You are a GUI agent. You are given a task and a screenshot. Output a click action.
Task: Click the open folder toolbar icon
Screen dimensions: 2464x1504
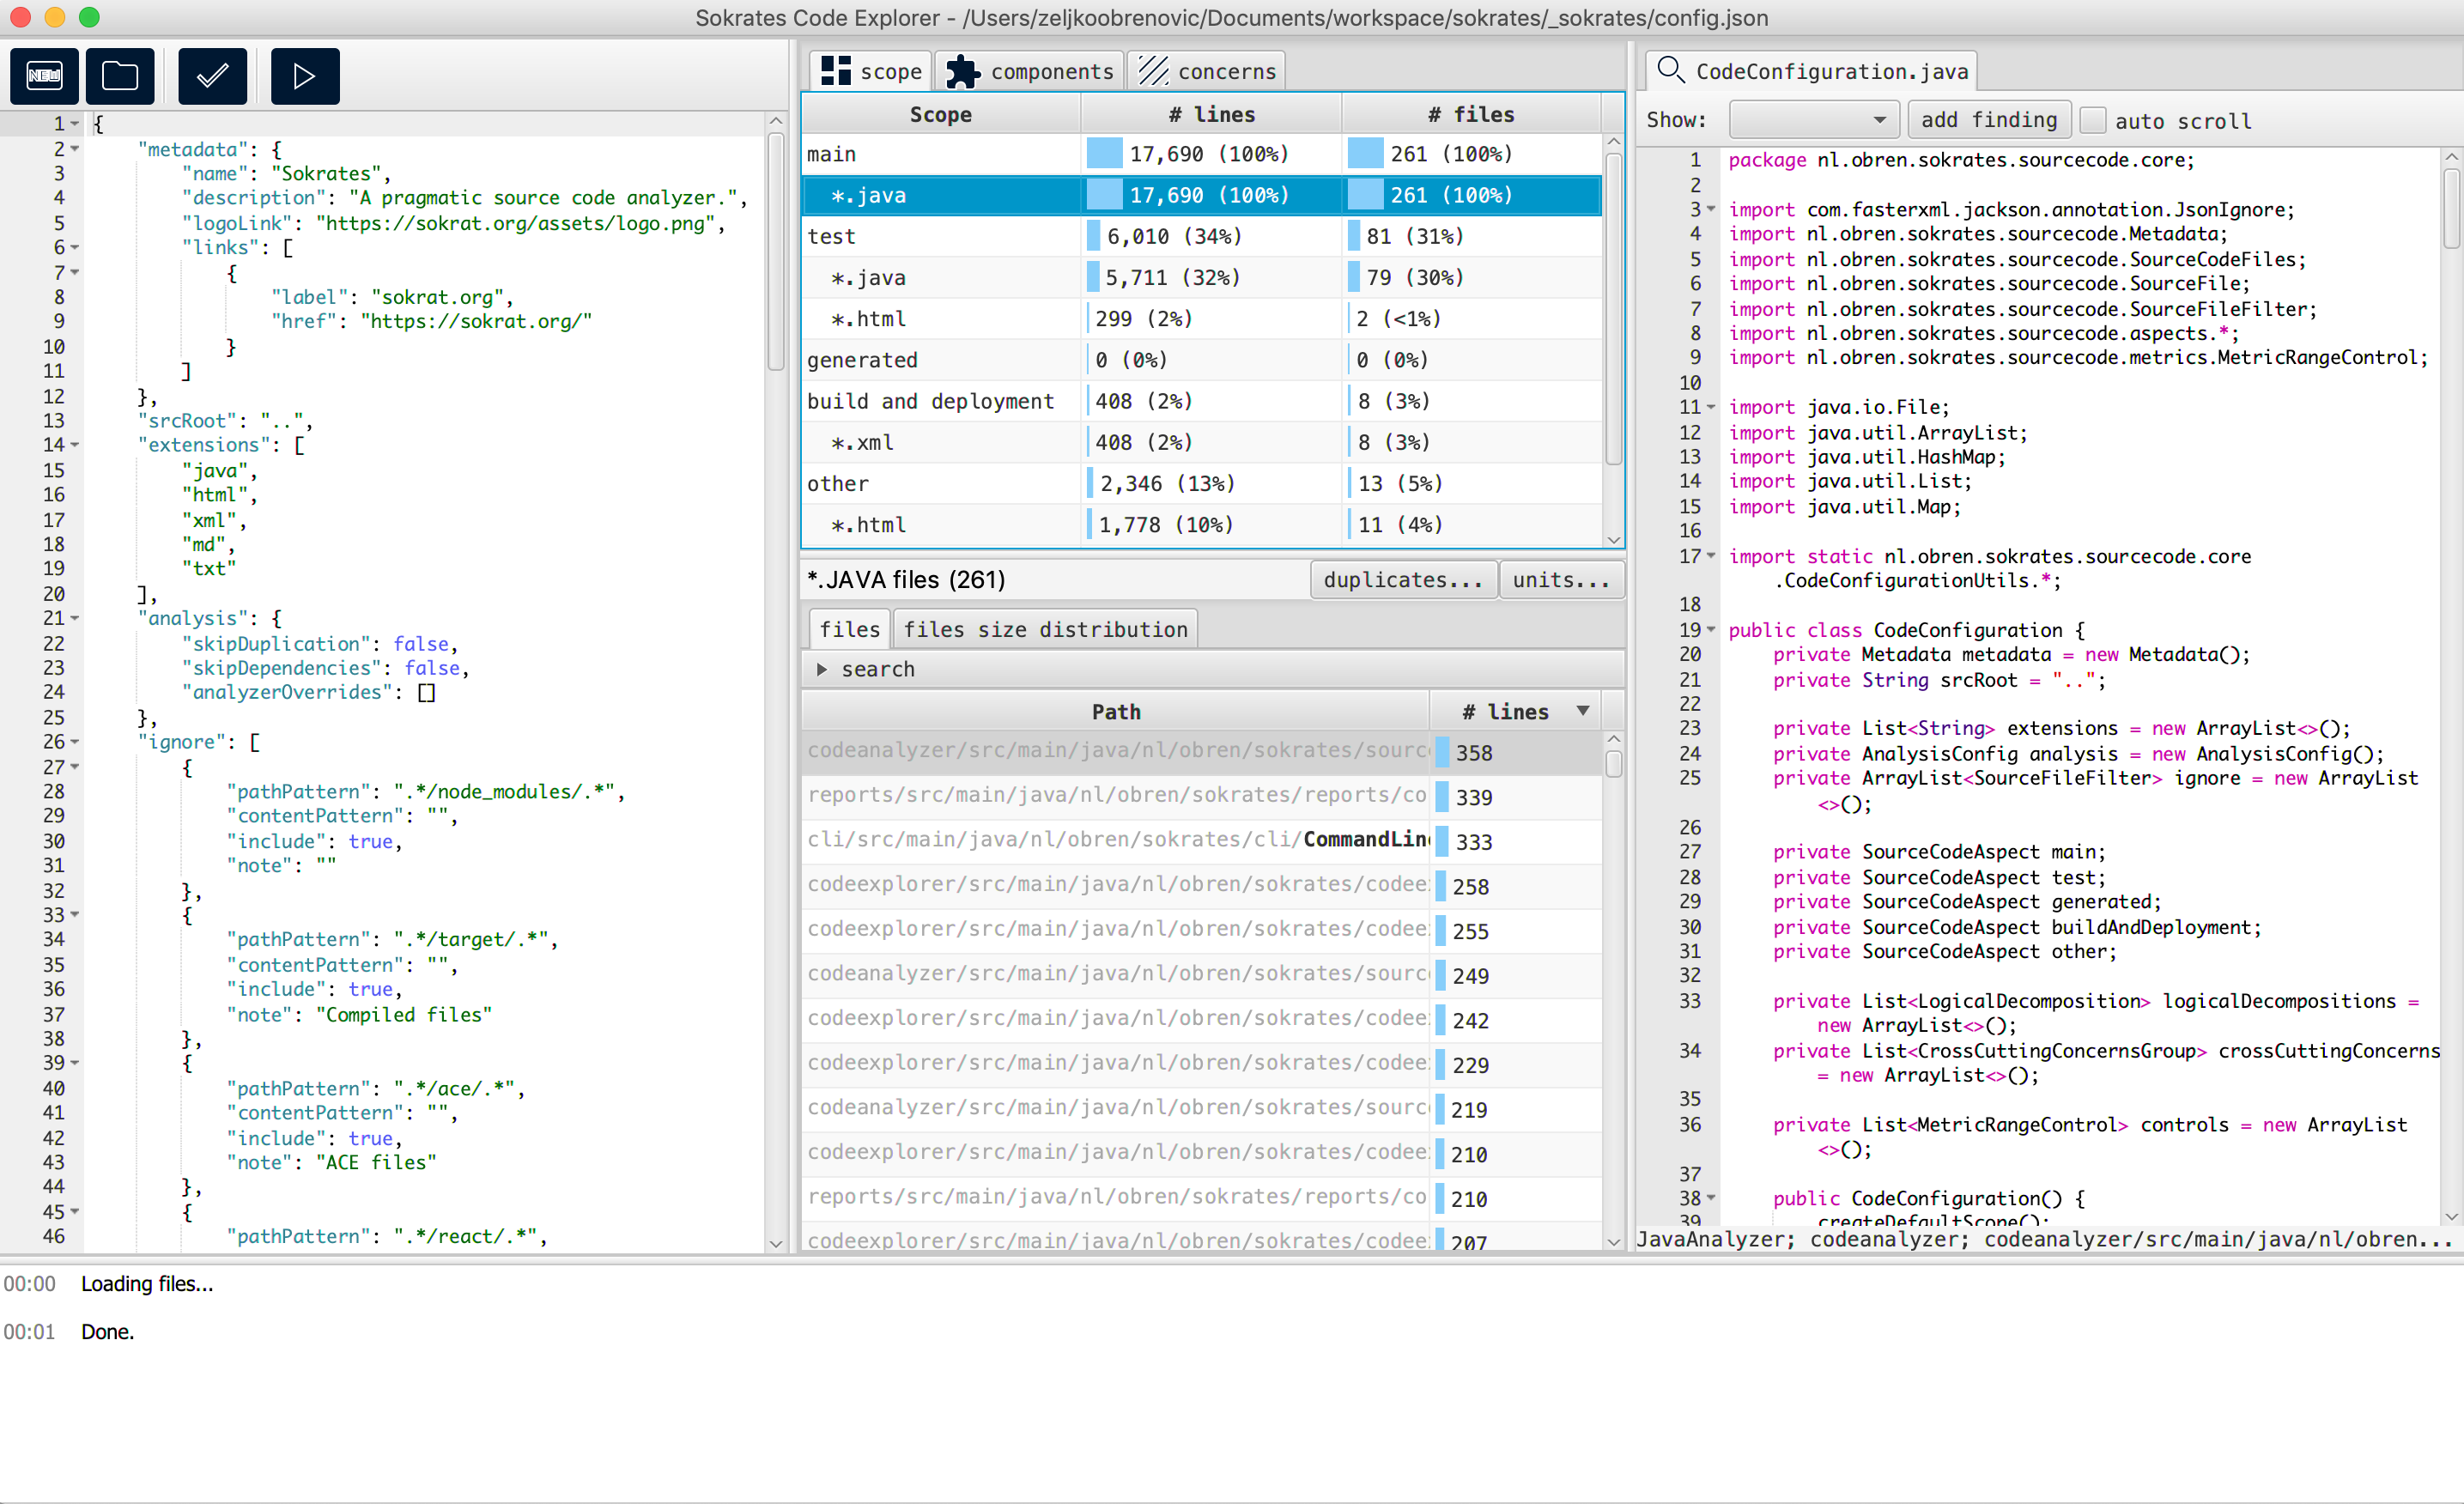coord(120,76)
